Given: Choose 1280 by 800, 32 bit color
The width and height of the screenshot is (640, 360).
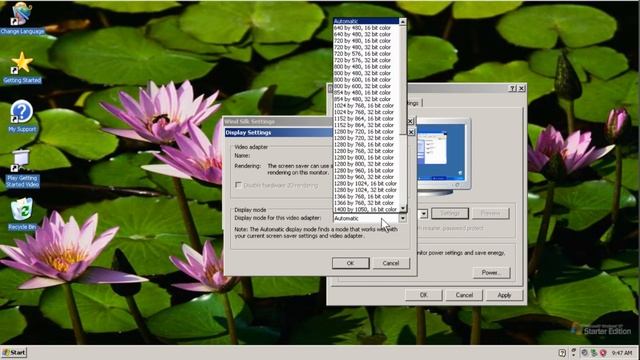Looking at the screenshot, I should coord(366,164).
